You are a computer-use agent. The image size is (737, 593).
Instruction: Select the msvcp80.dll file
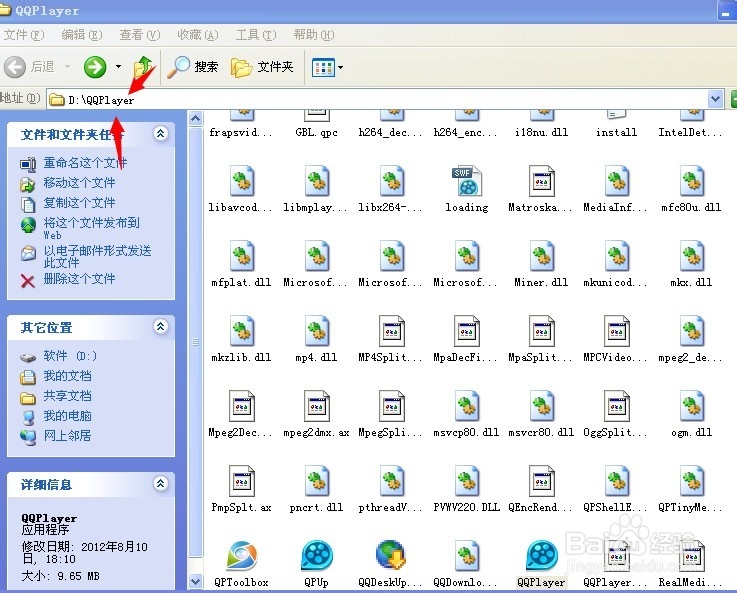point(466,414)
